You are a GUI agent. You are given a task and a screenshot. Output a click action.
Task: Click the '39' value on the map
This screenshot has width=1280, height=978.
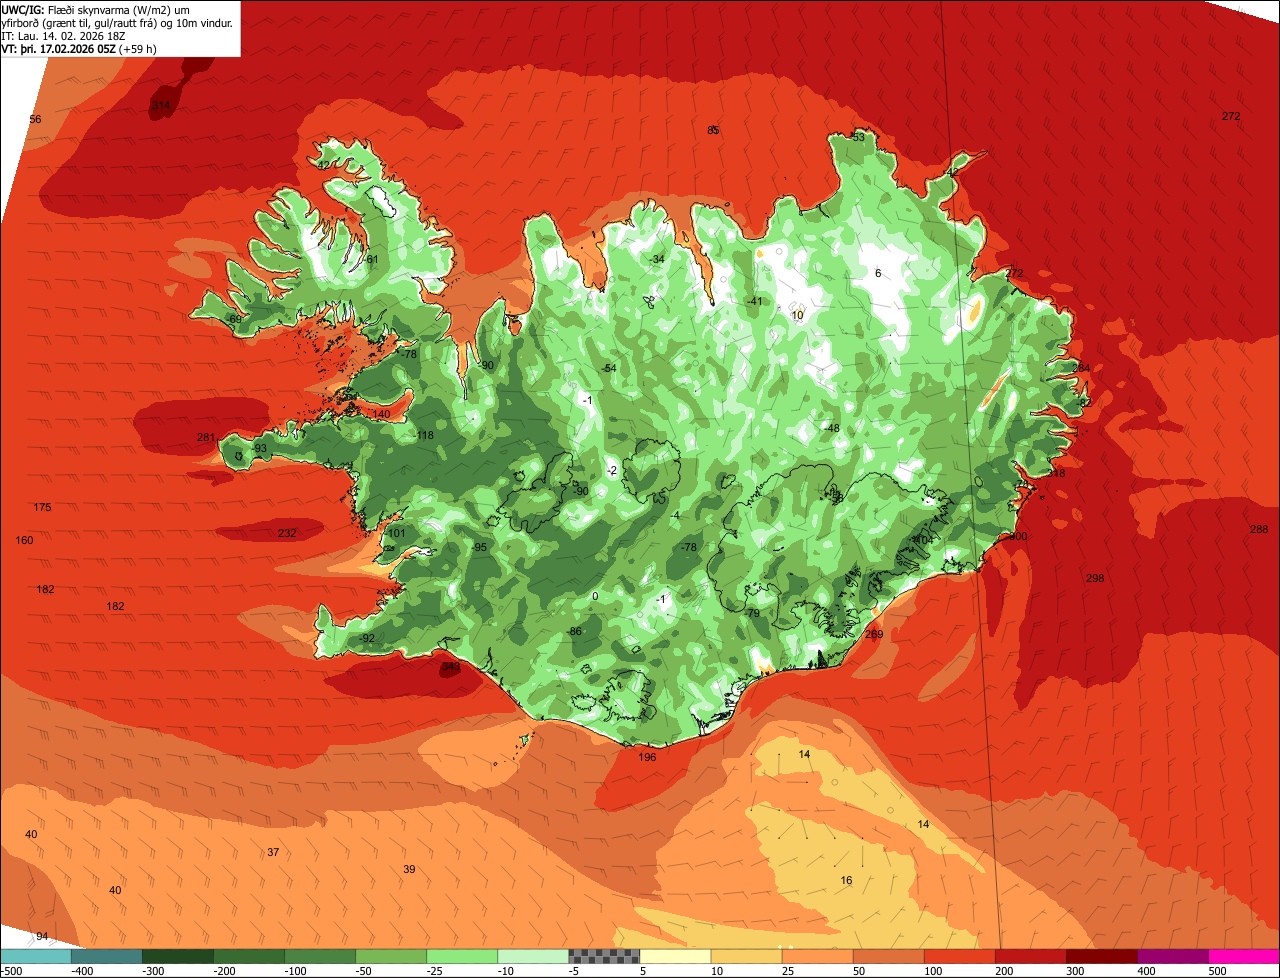coord(409,869)
